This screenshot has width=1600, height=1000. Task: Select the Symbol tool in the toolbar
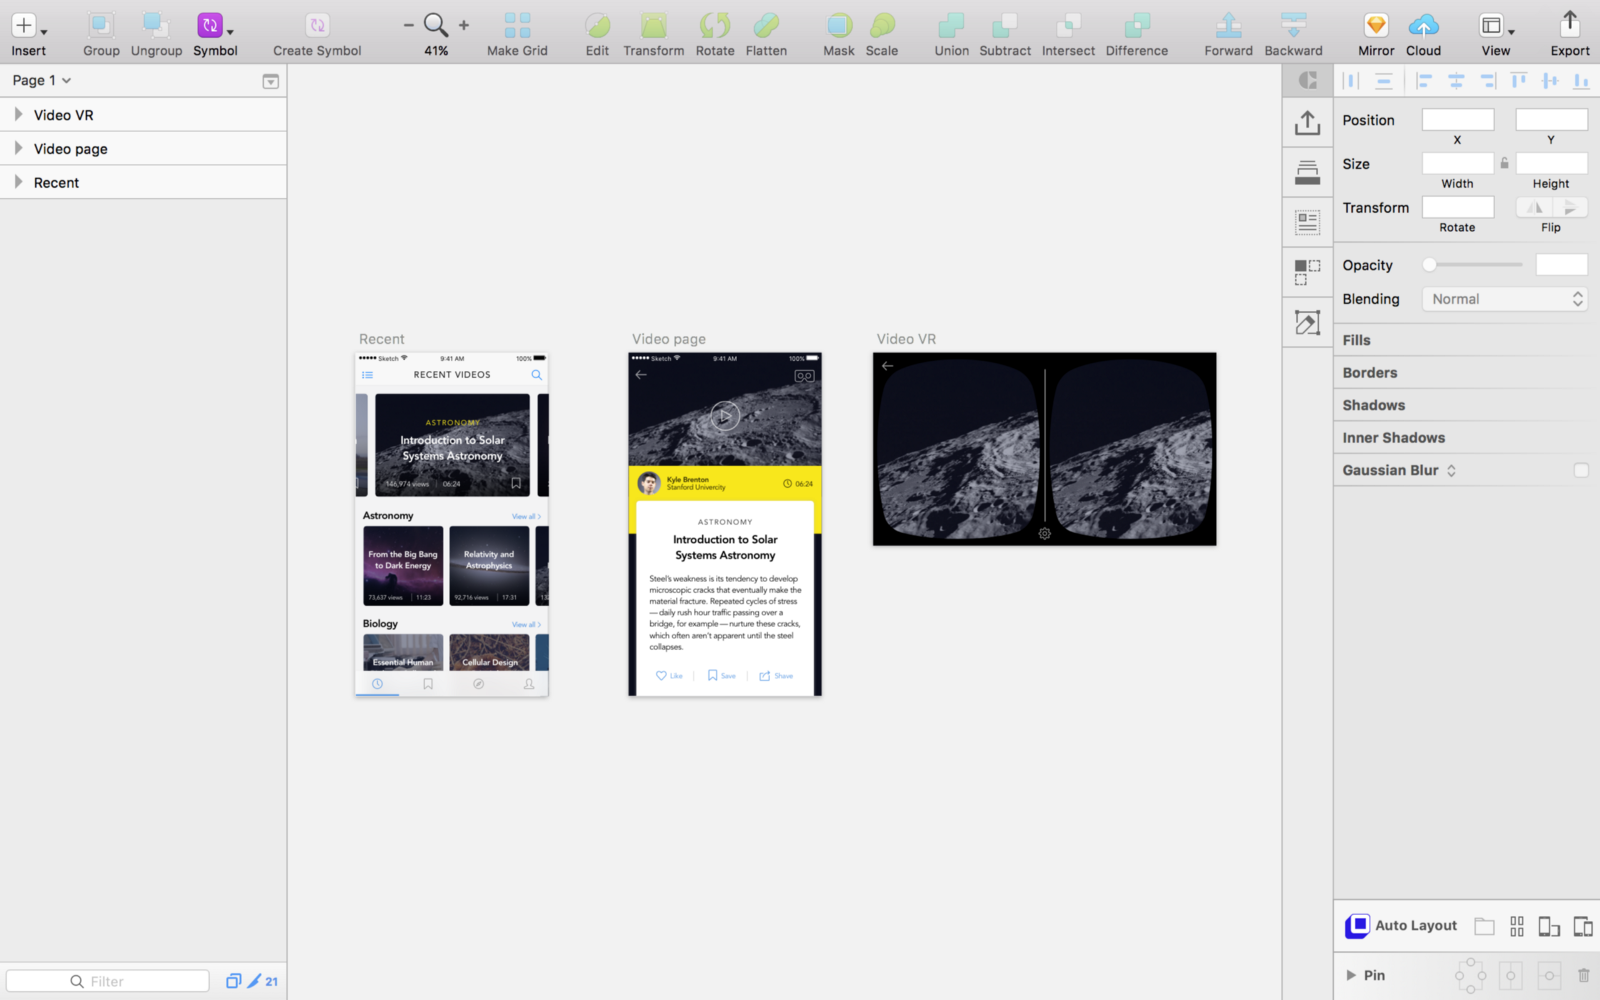pyautogui.click(x=213, y=25)
